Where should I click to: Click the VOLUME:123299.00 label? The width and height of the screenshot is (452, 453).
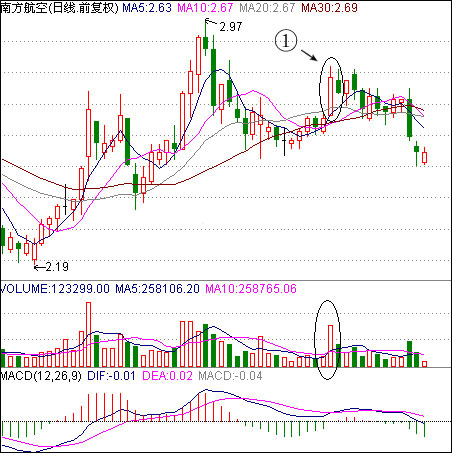click(x=55, y=289)
